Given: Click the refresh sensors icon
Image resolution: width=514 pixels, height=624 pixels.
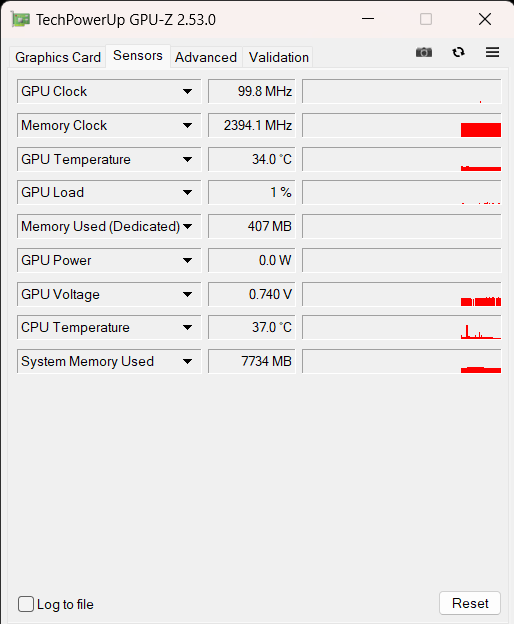Looking at the screenshot, I should (458, 52).
